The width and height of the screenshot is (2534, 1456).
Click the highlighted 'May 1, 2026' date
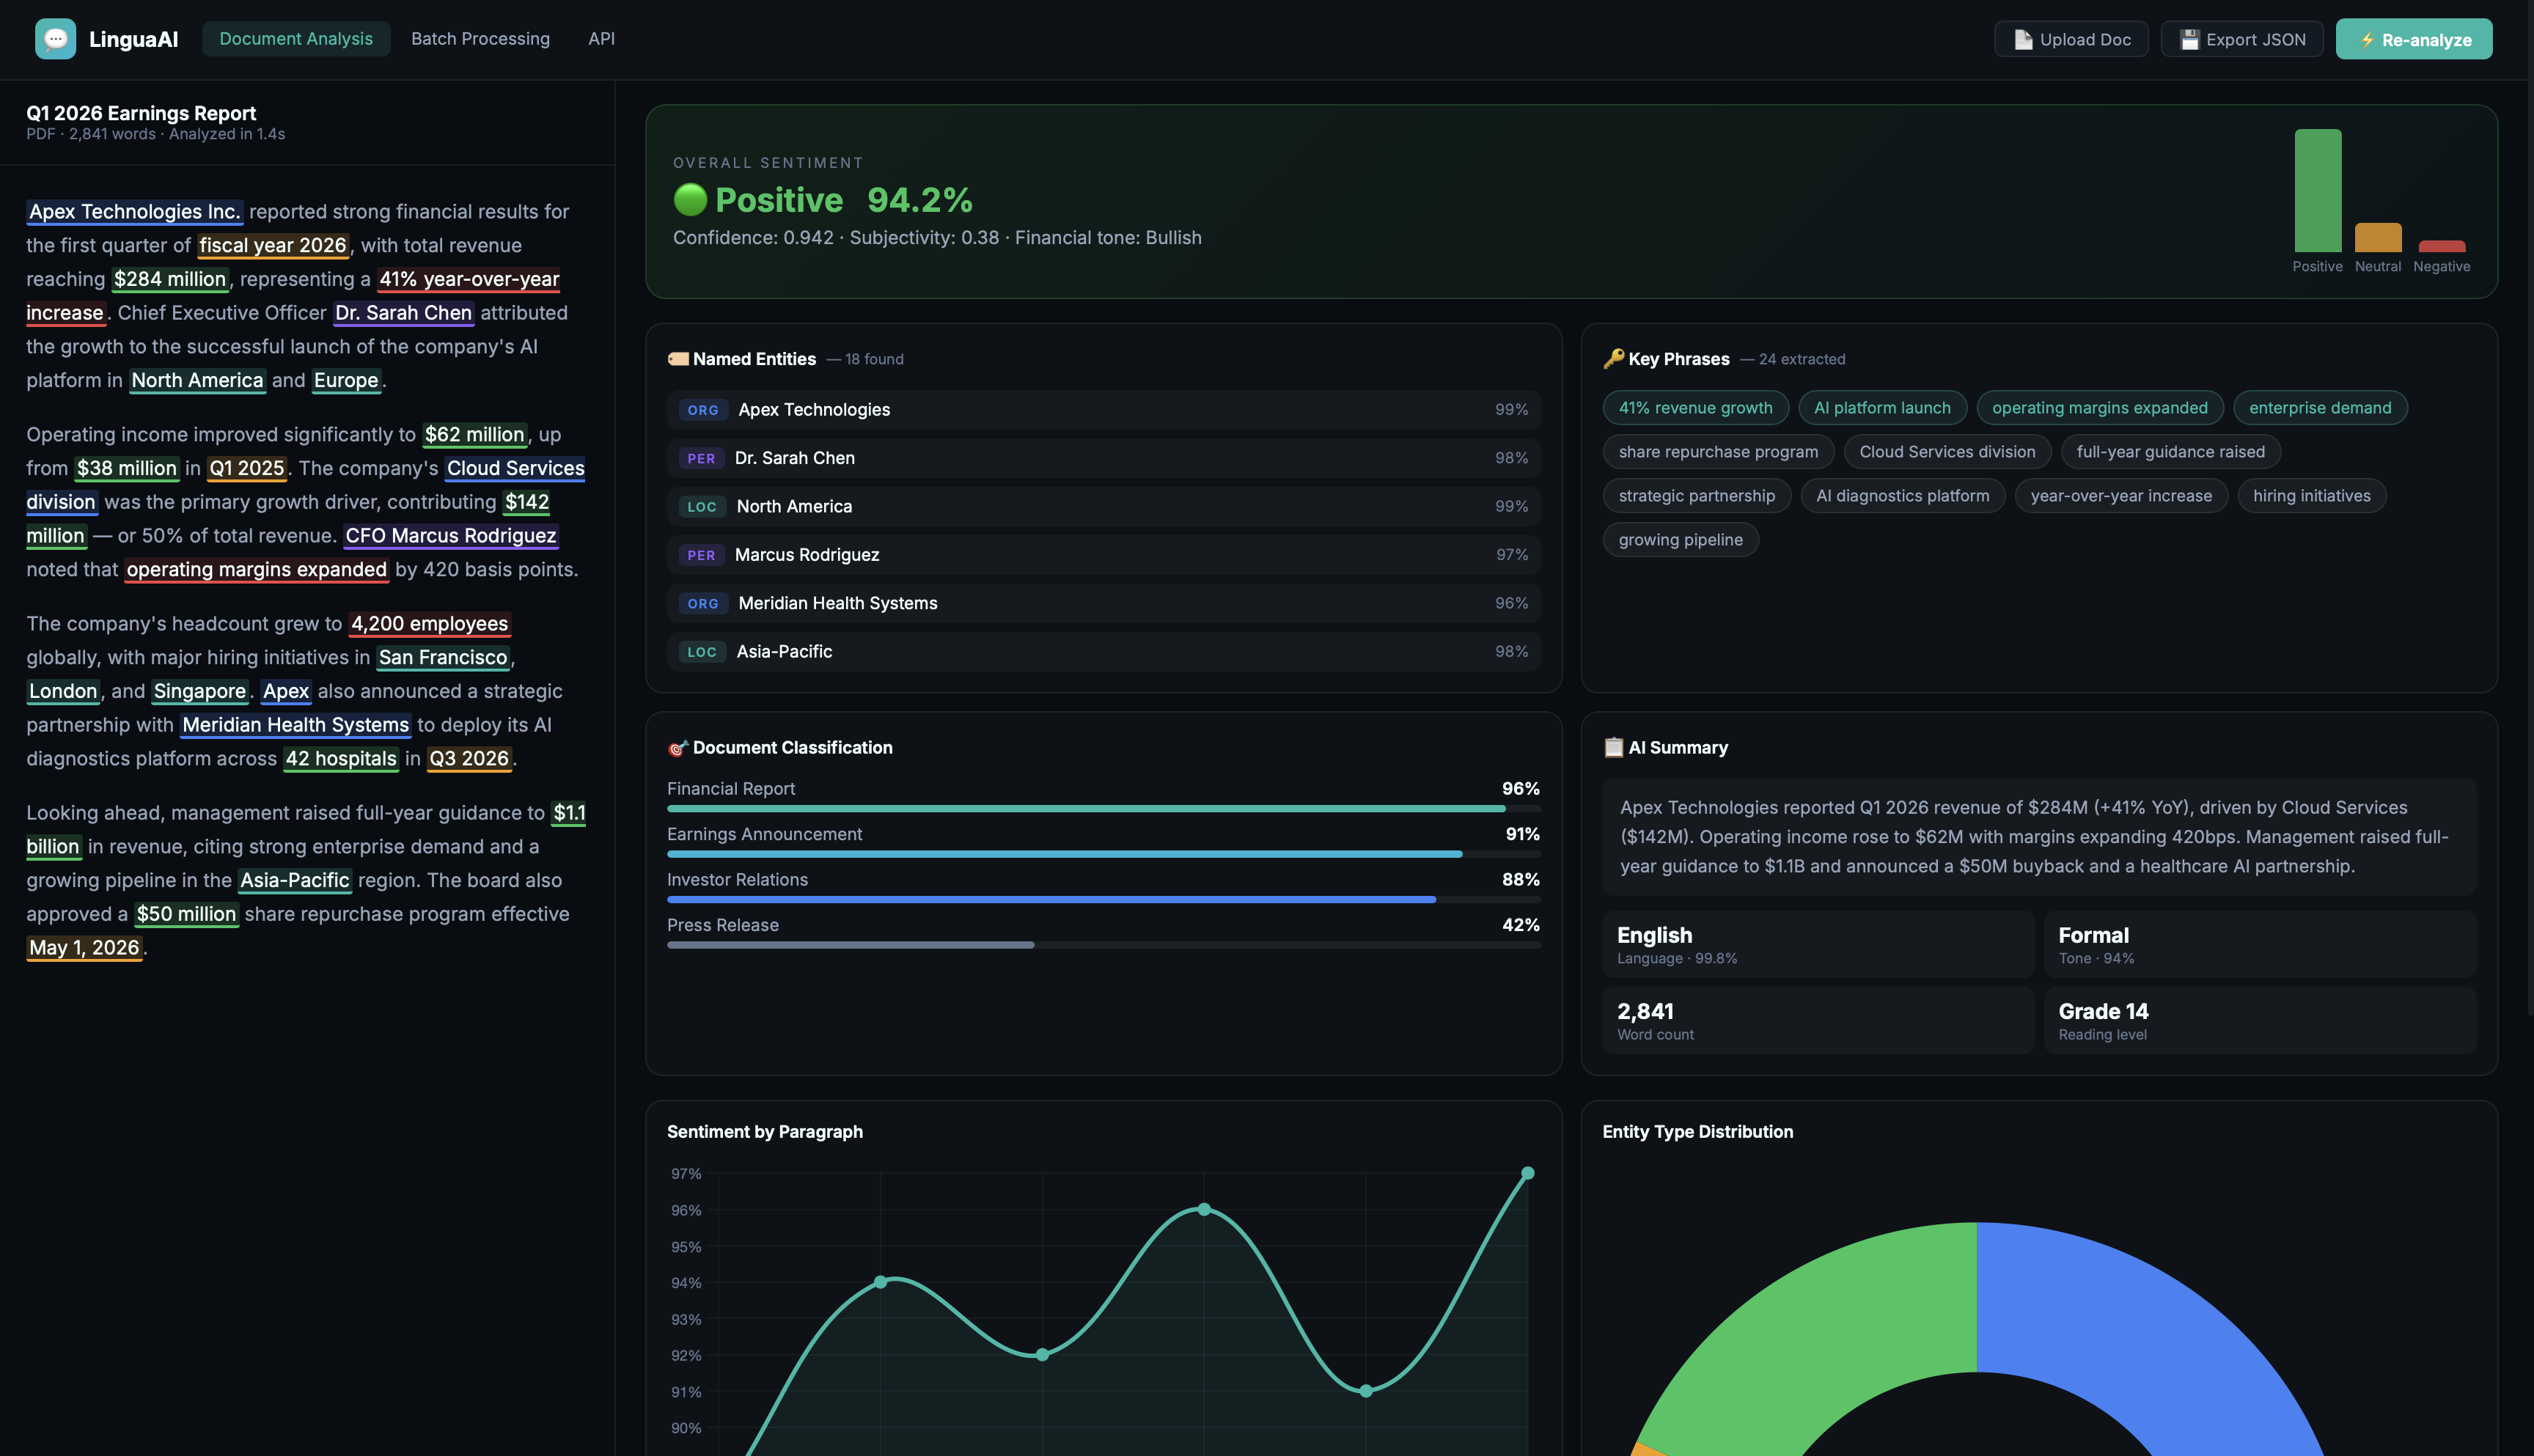point(84,948)
